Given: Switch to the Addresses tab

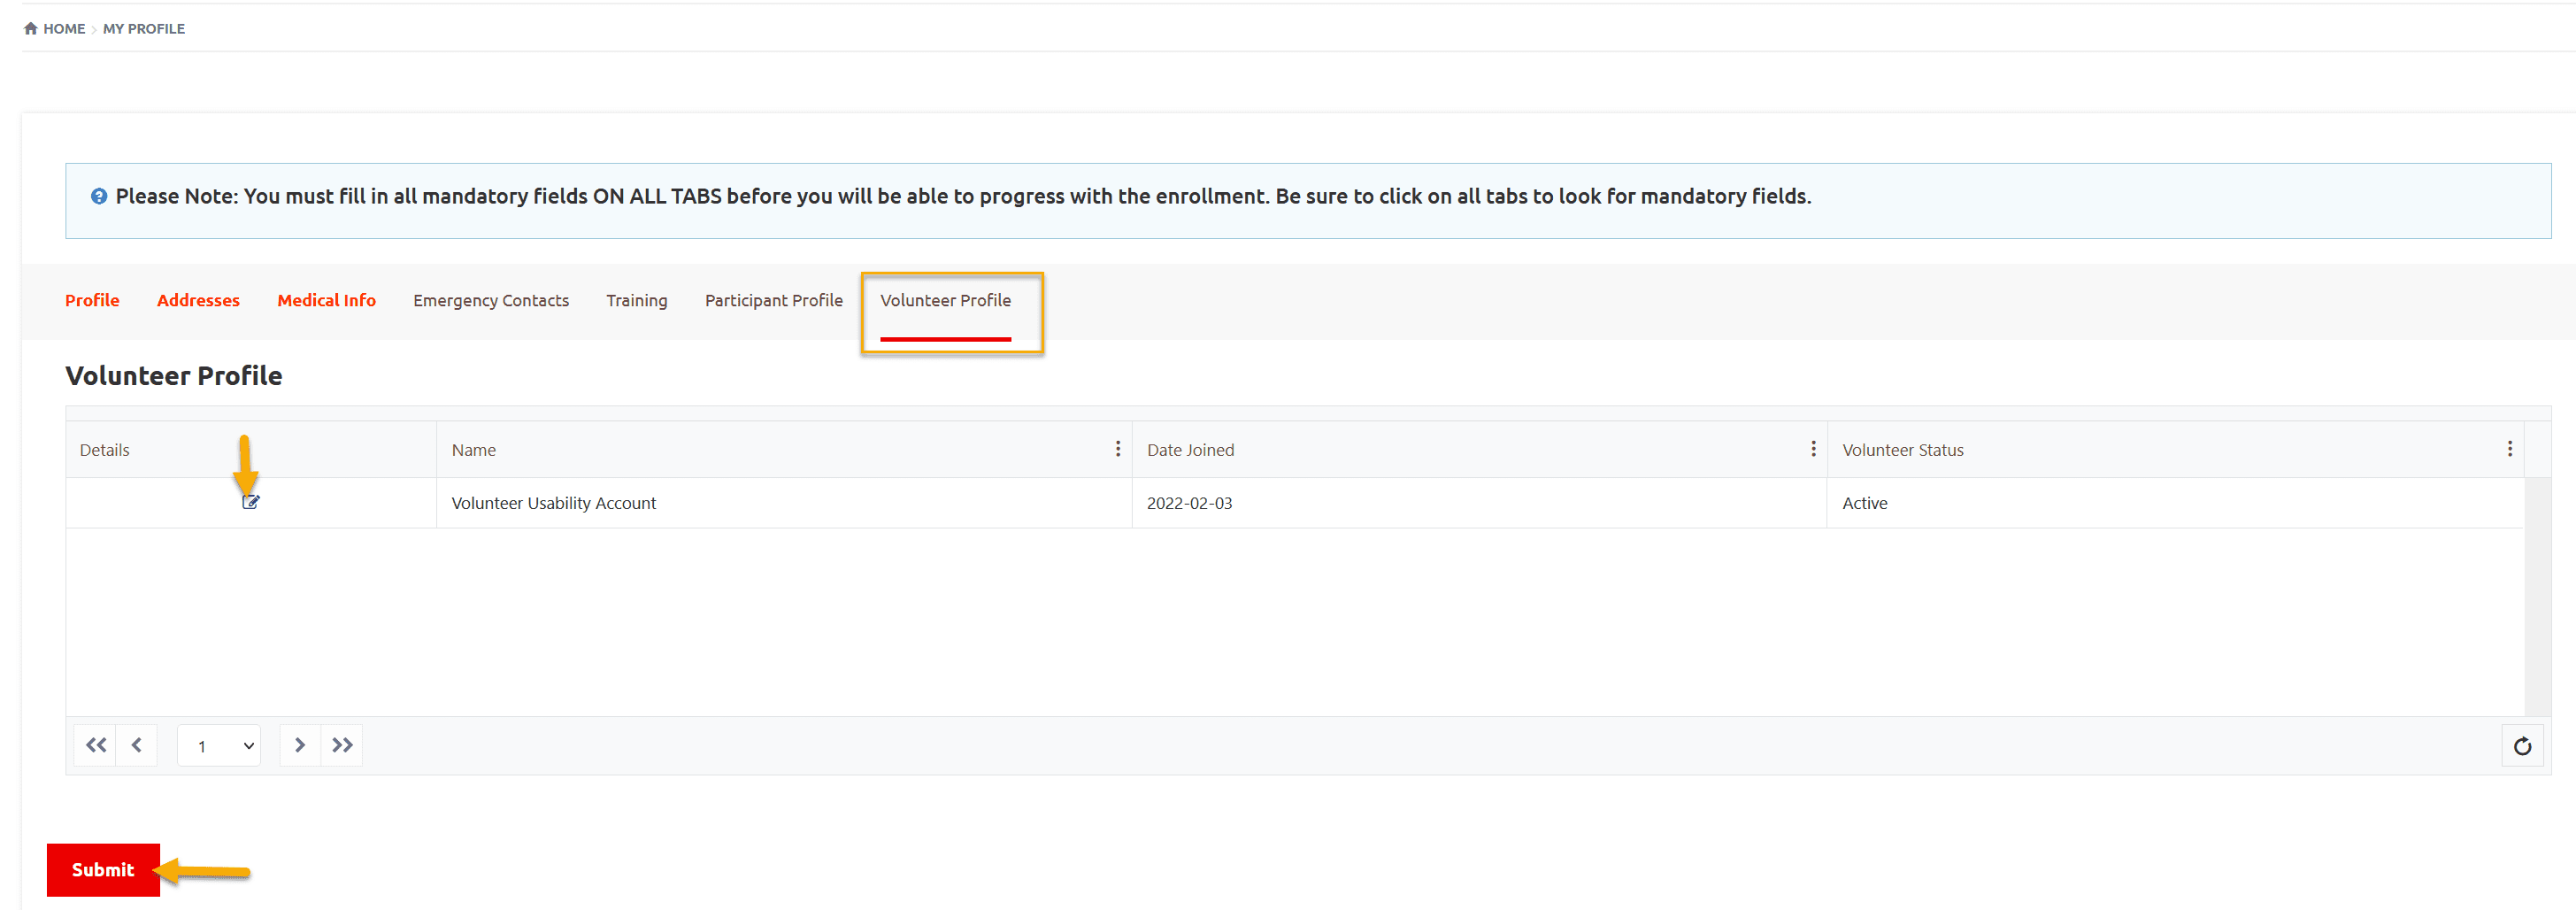Looking at the screenshot, I should [198, 300].
